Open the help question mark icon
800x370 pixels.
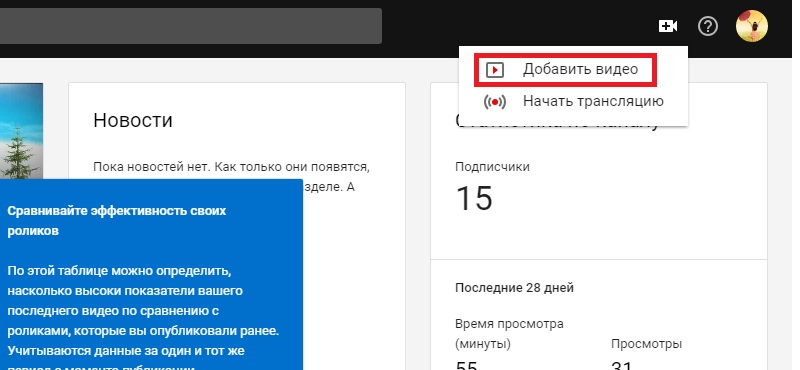[x=708, y=26]
